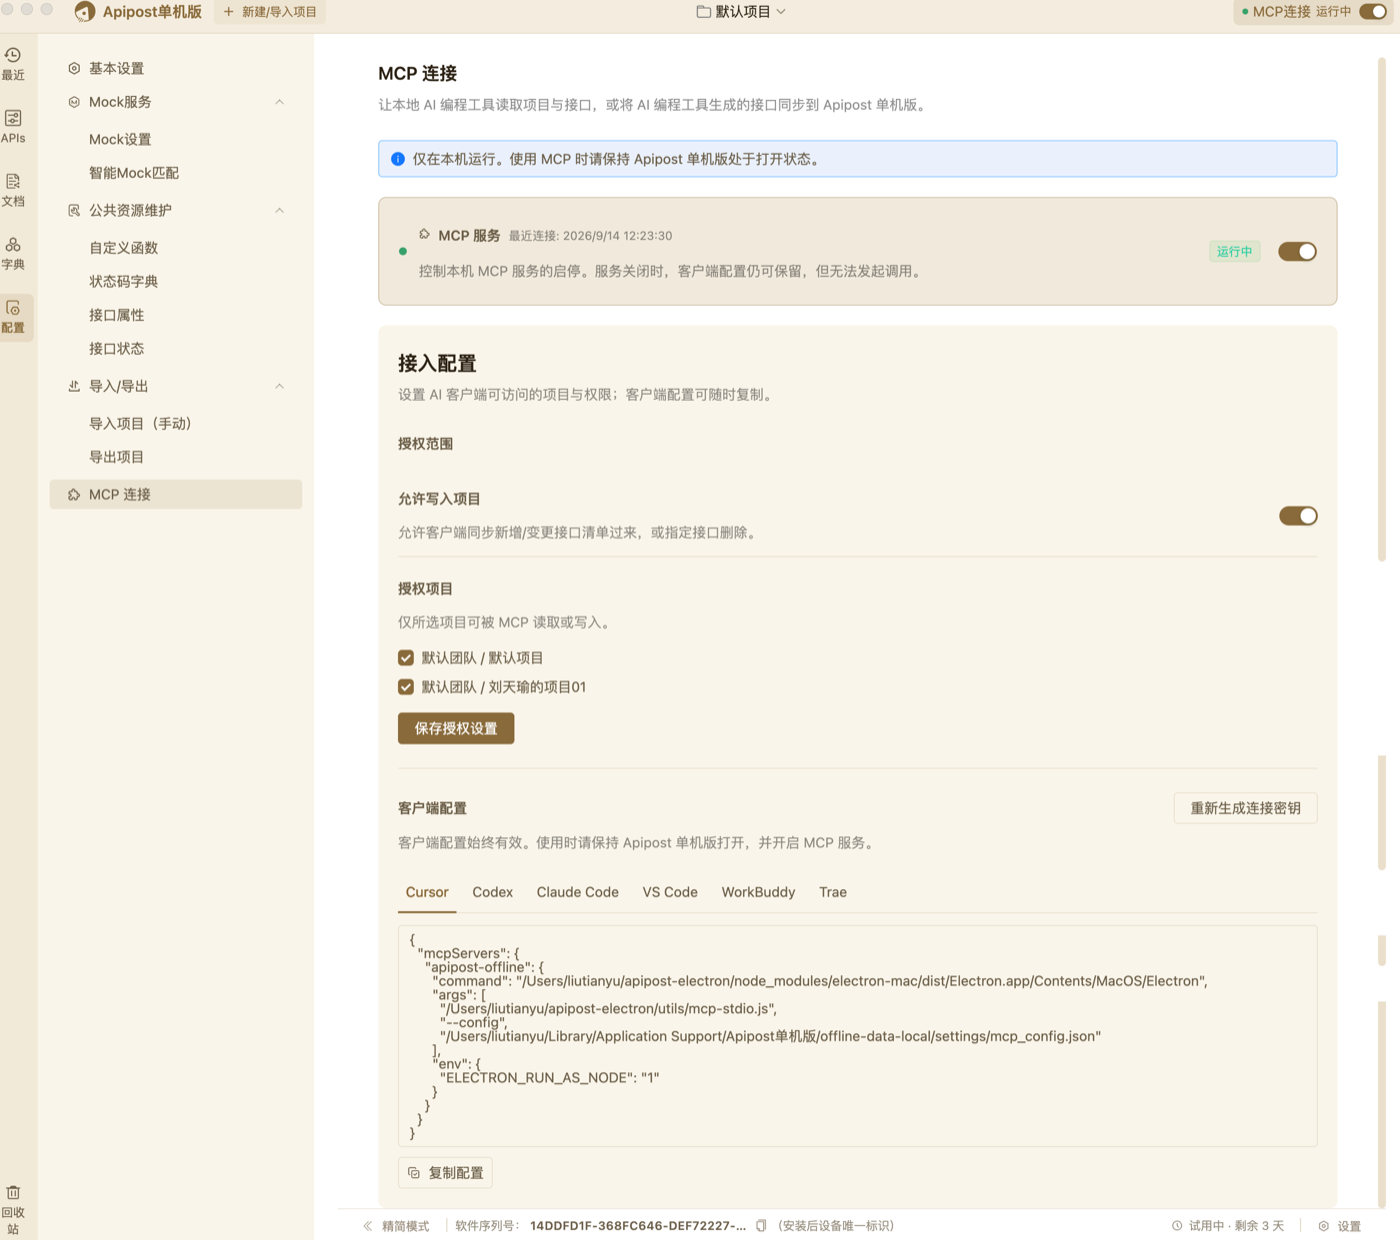Screen dimensions: 1400x1240
Task: Switch to the Claude Code config tab
Action: pyautogui.click(x=578, y=892)
